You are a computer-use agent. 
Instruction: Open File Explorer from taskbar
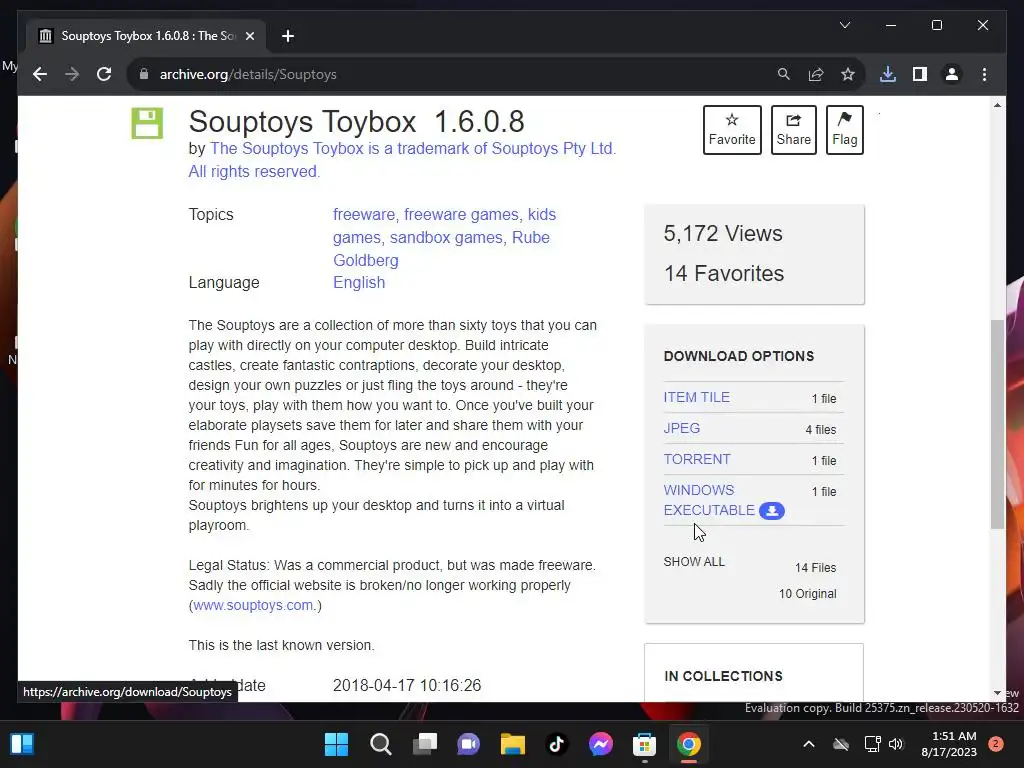[x=513, y=744]
